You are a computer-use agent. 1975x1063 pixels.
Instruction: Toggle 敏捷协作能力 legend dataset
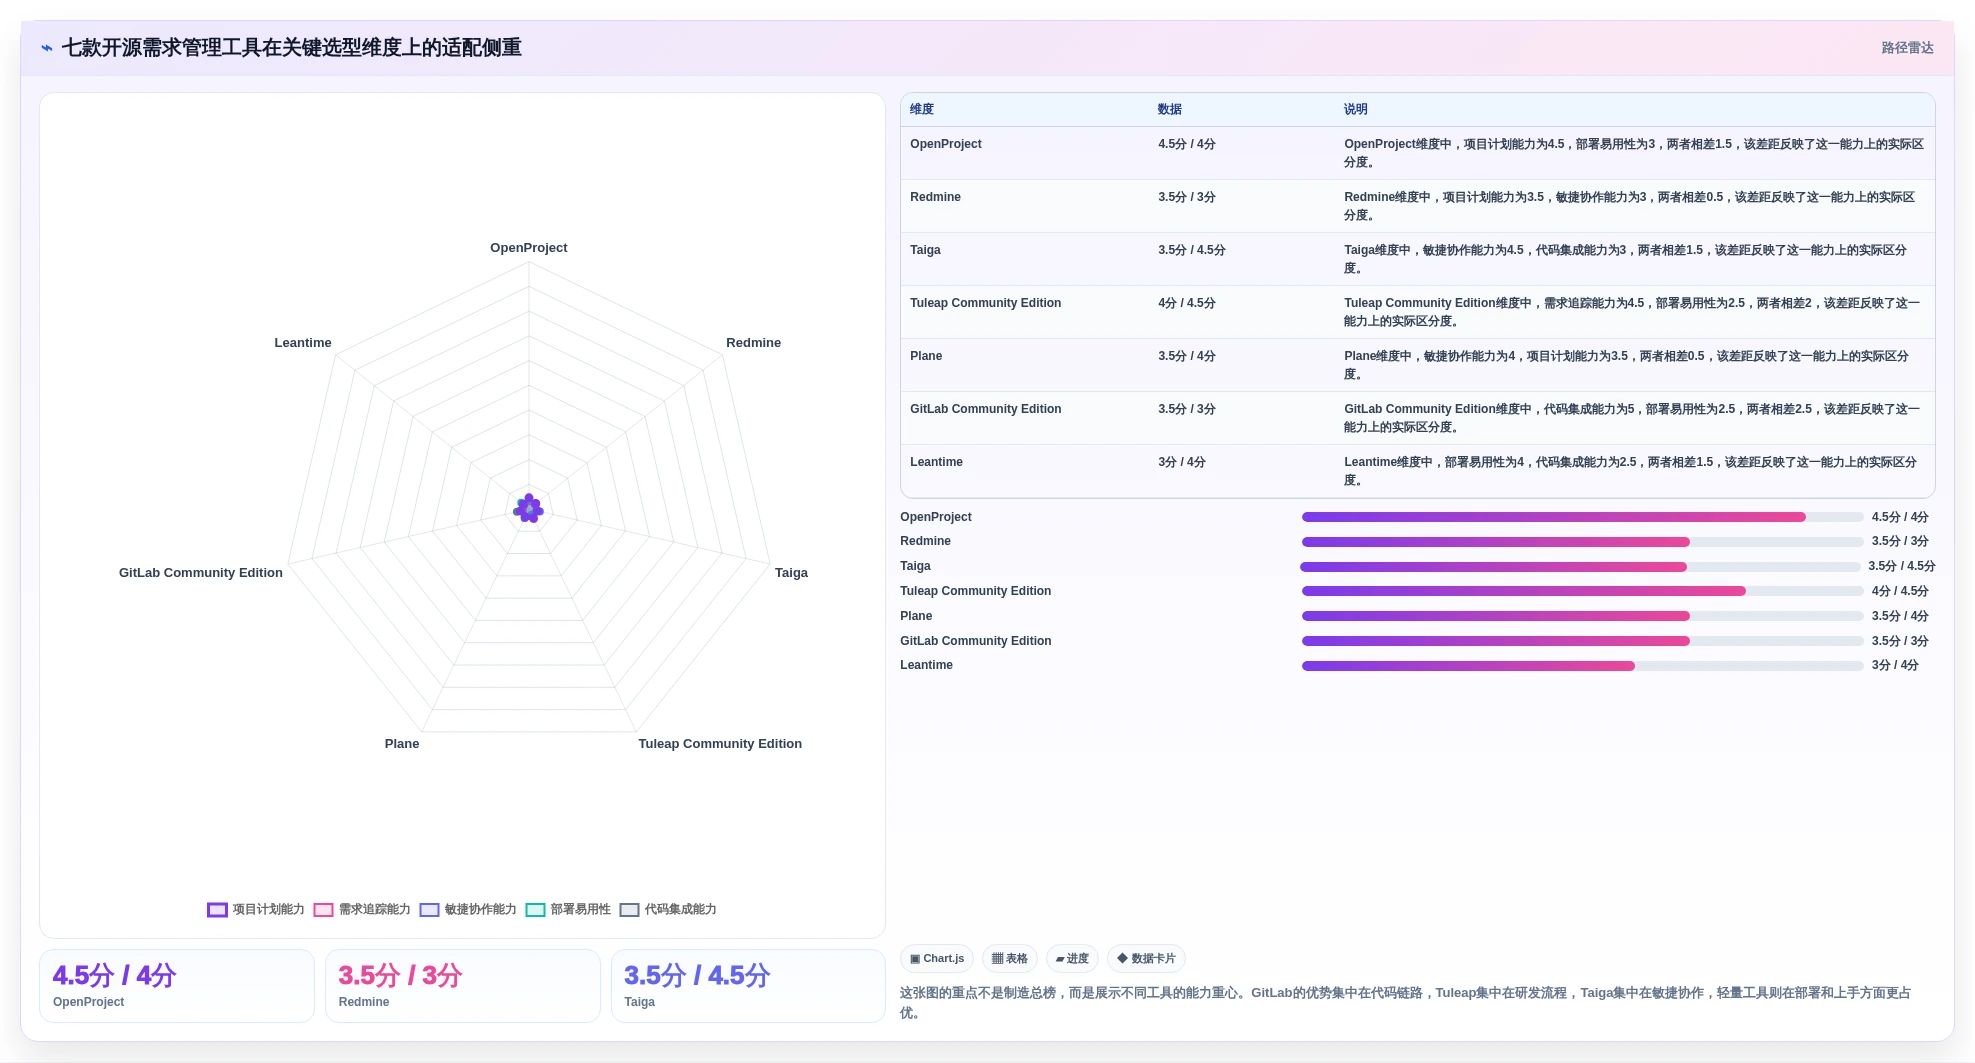(468, 909)
